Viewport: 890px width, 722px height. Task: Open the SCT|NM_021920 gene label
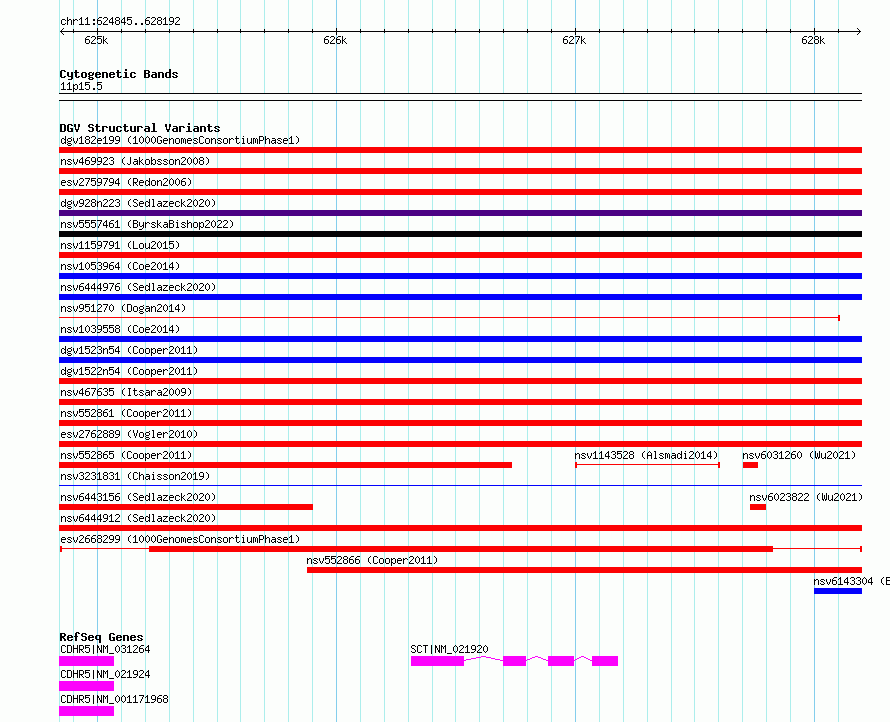[449, 649]
